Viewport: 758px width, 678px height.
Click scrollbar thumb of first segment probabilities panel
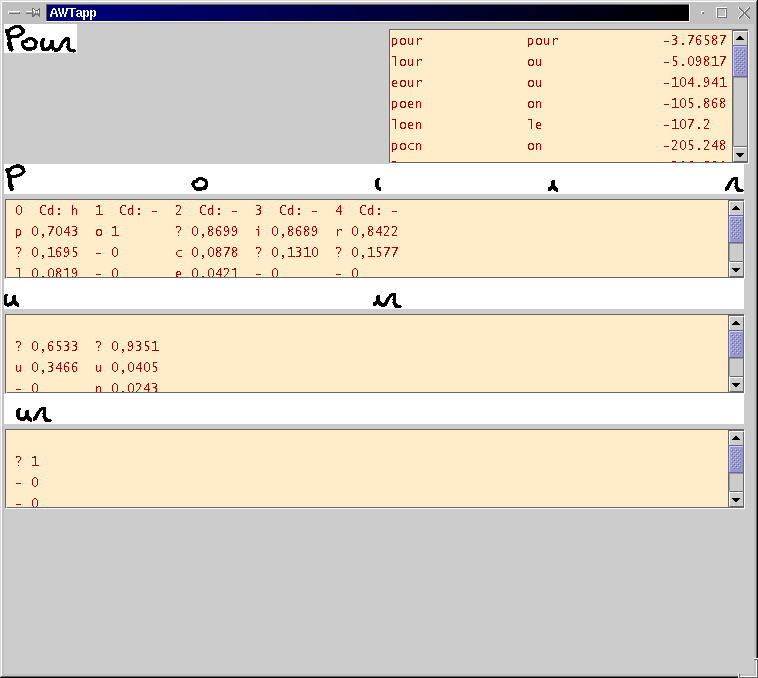736,229
